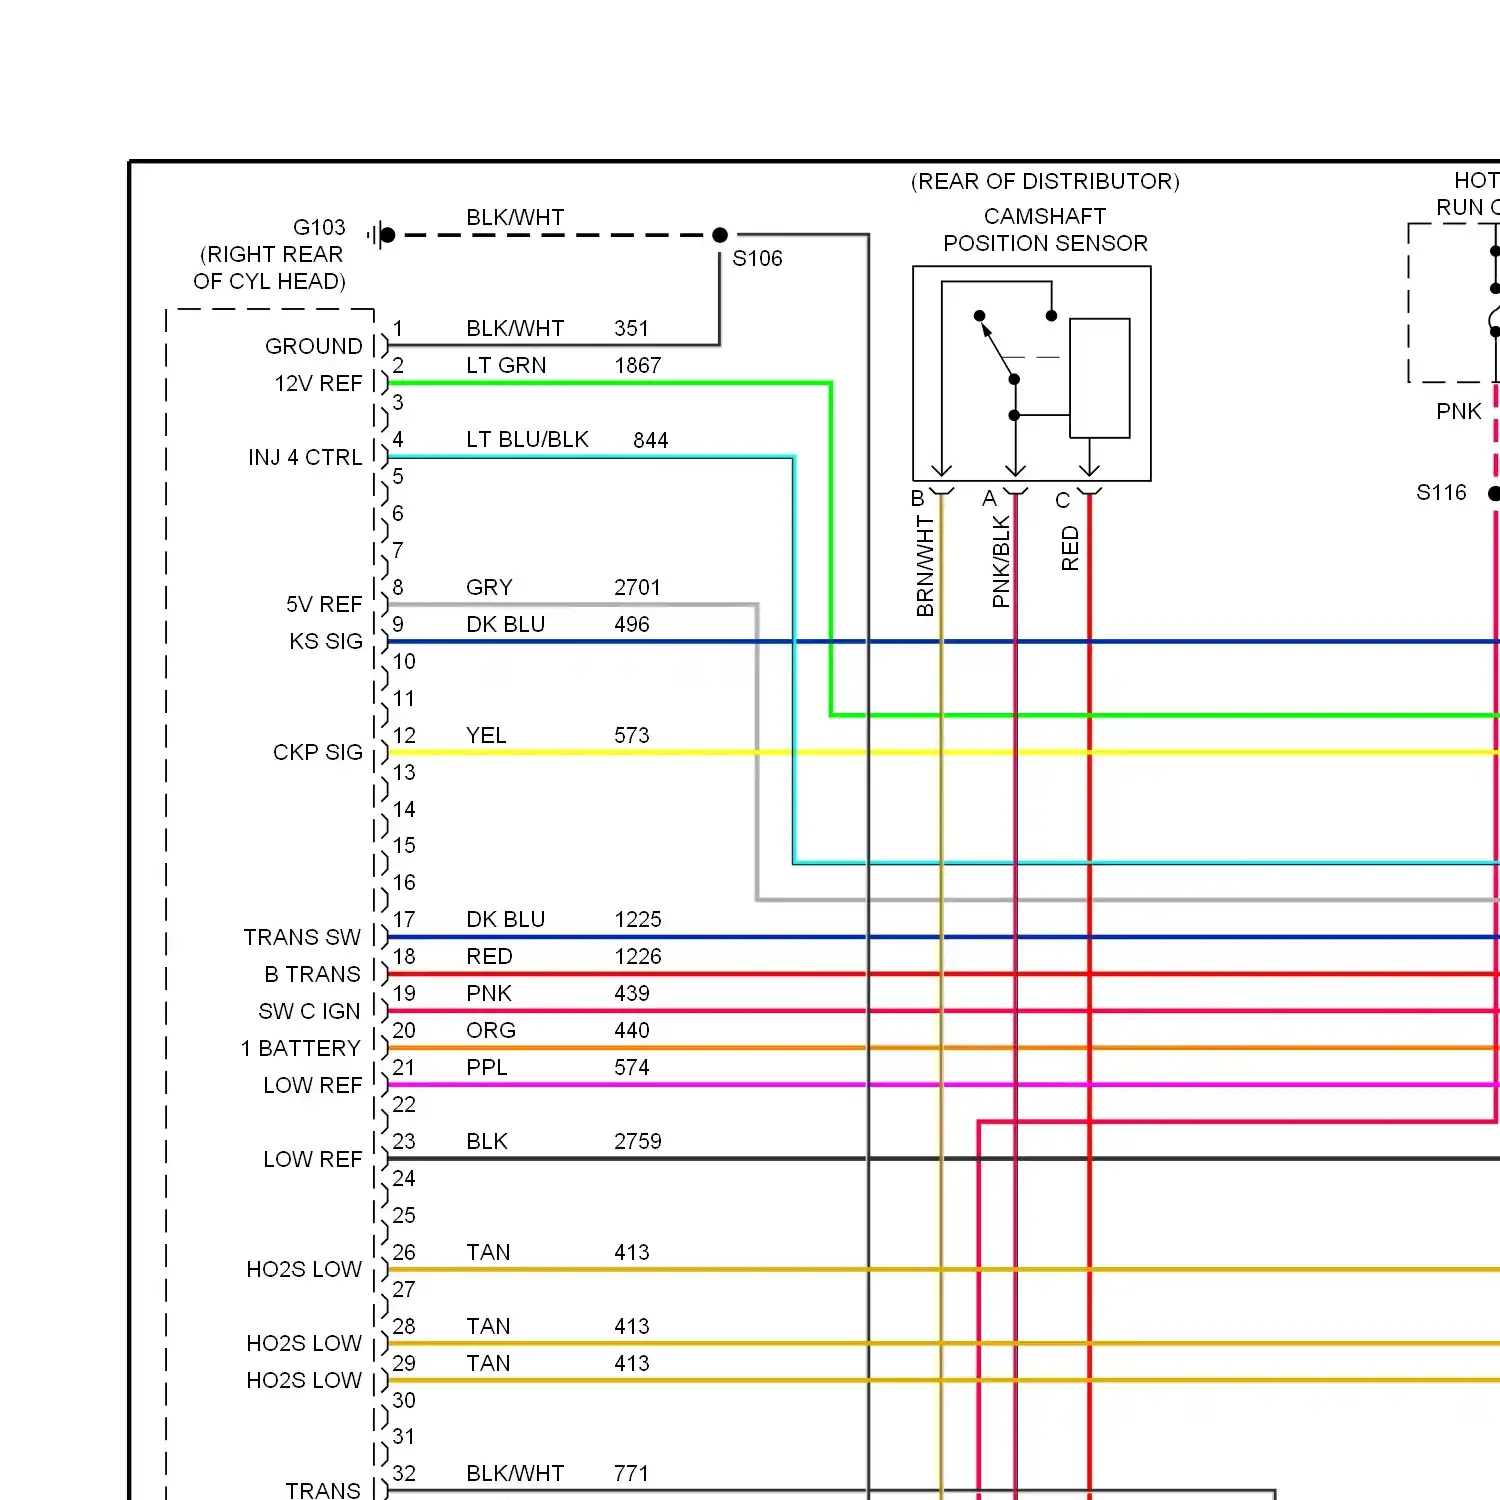Click vertical RED label below terminal C

click(x=1070, y=549)
